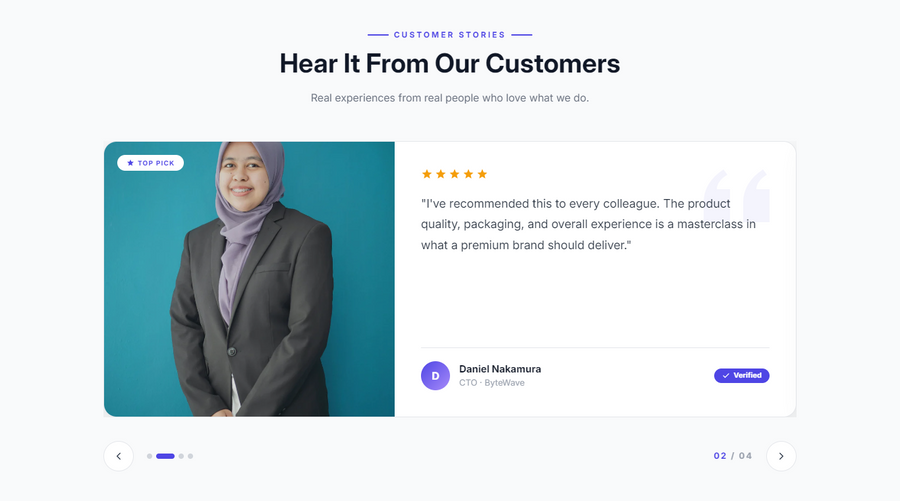Advance to the next testimonial
Screen dimensions: 900x501
pos(781,456)
